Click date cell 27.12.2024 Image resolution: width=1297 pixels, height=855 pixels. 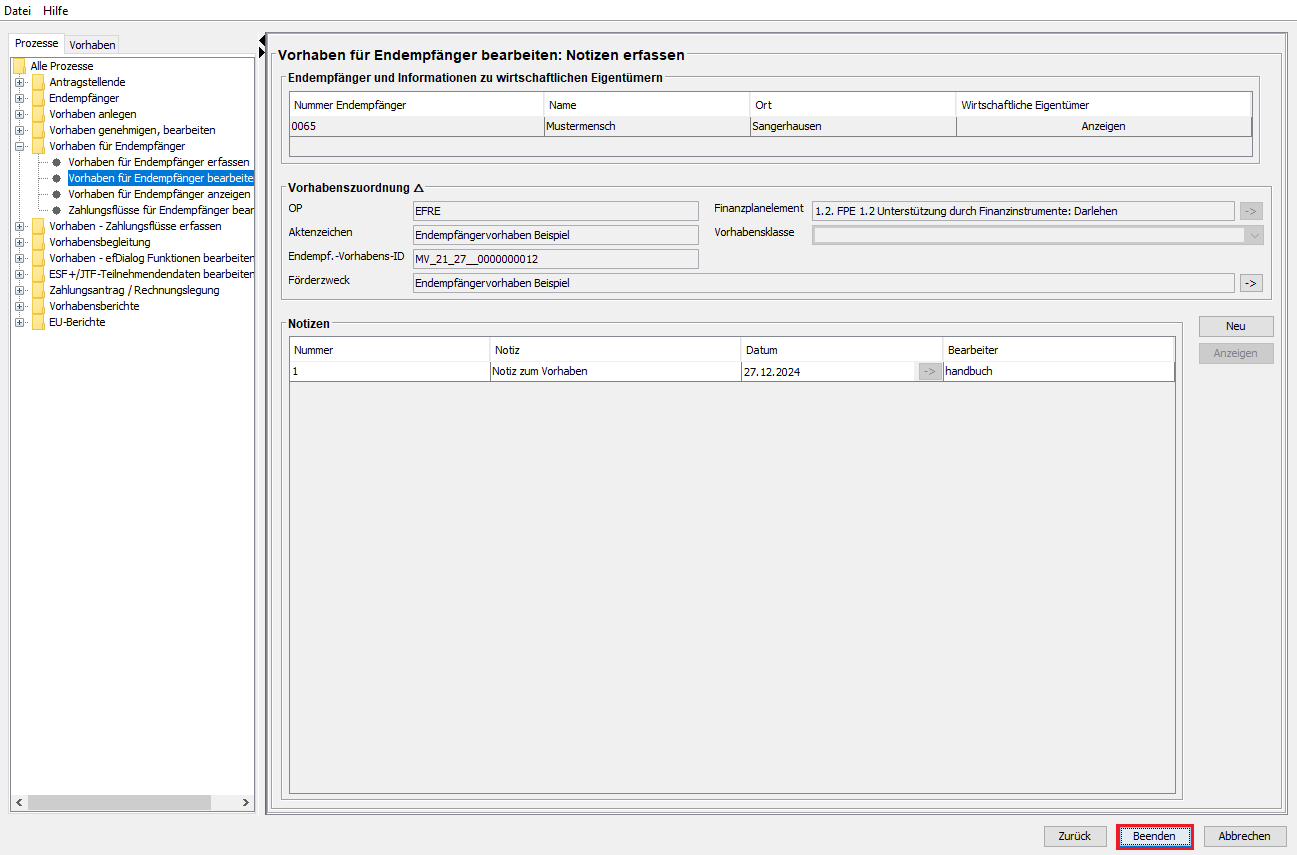tap(829, 371)
